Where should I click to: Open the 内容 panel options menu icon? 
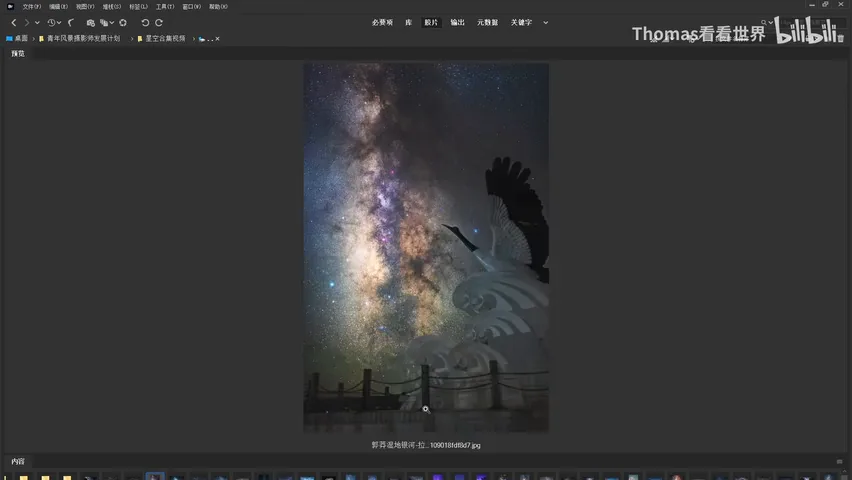click(840, 462)
